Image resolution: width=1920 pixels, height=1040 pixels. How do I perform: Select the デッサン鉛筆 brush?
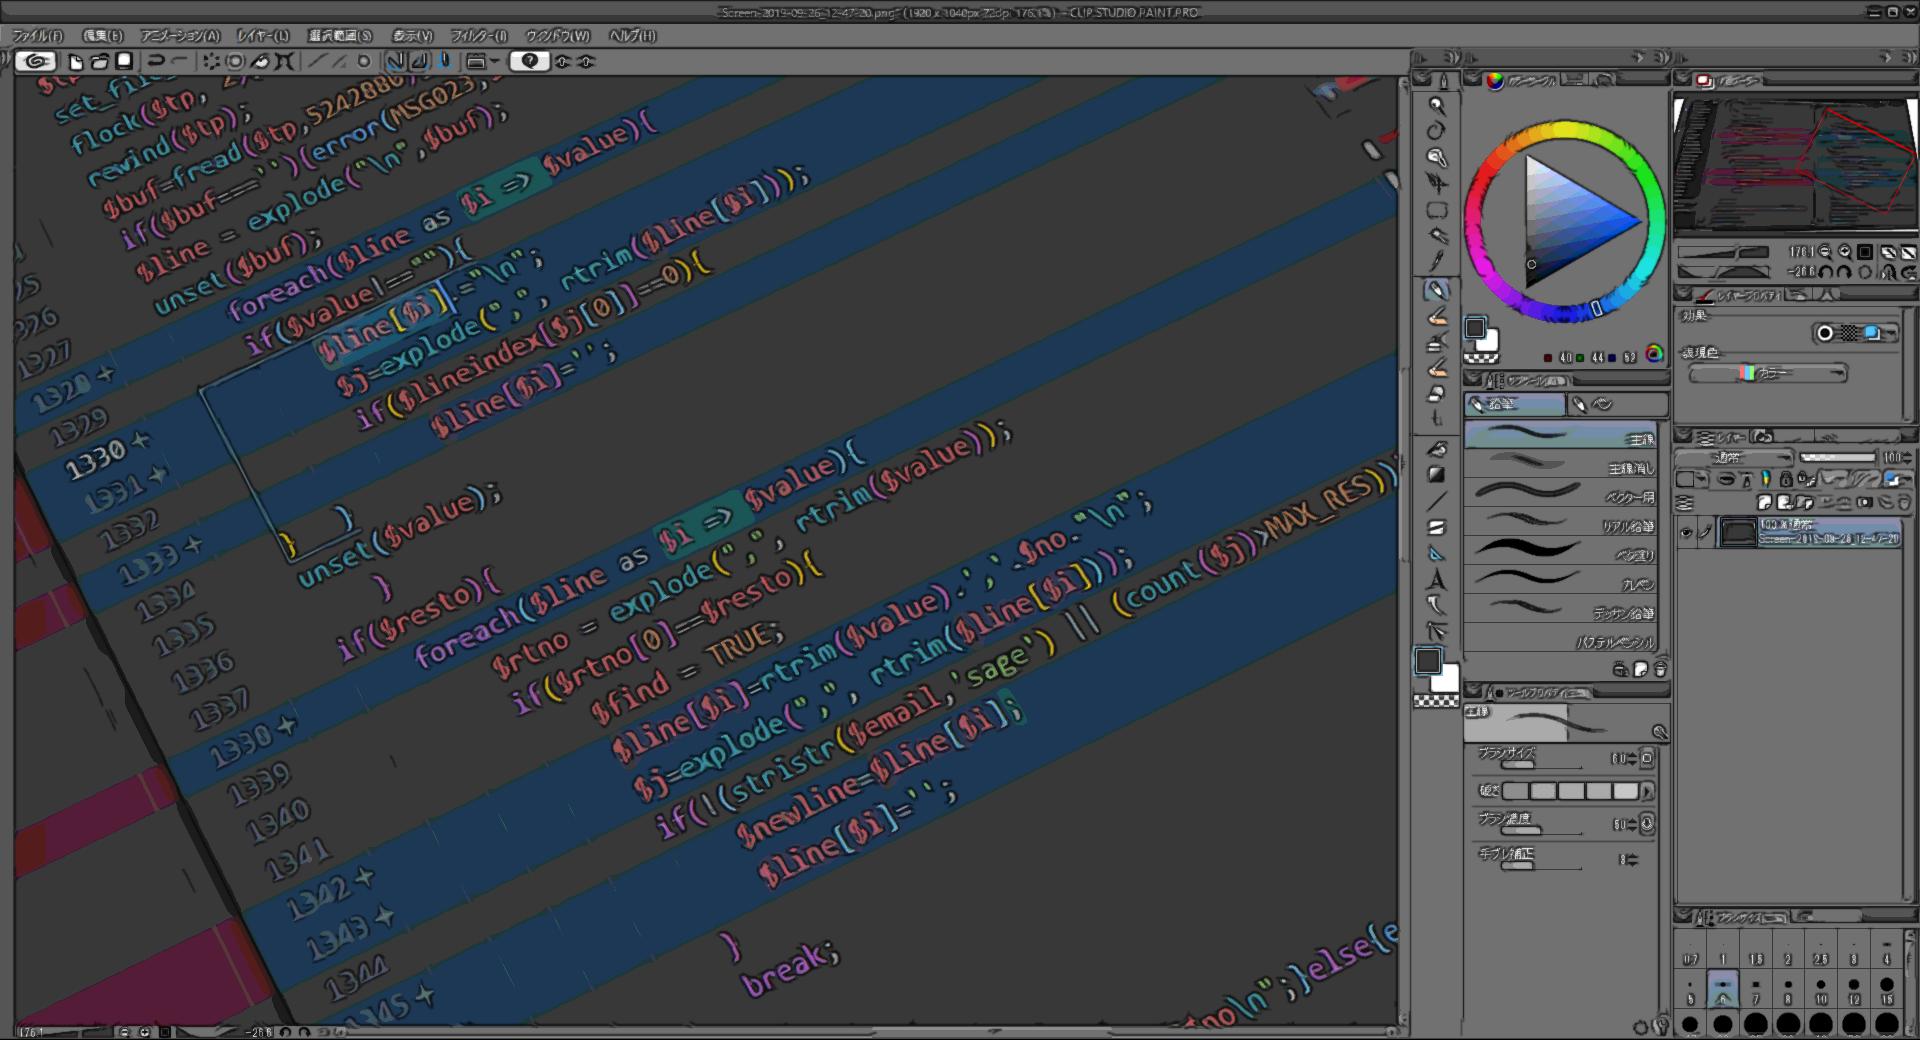pos(1561,608)
